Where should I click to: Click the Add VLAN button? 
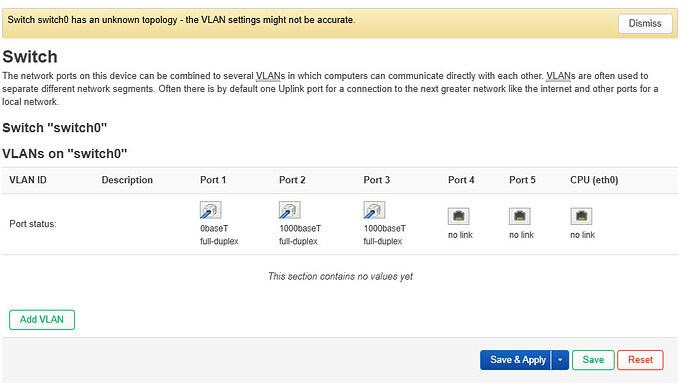42,320
